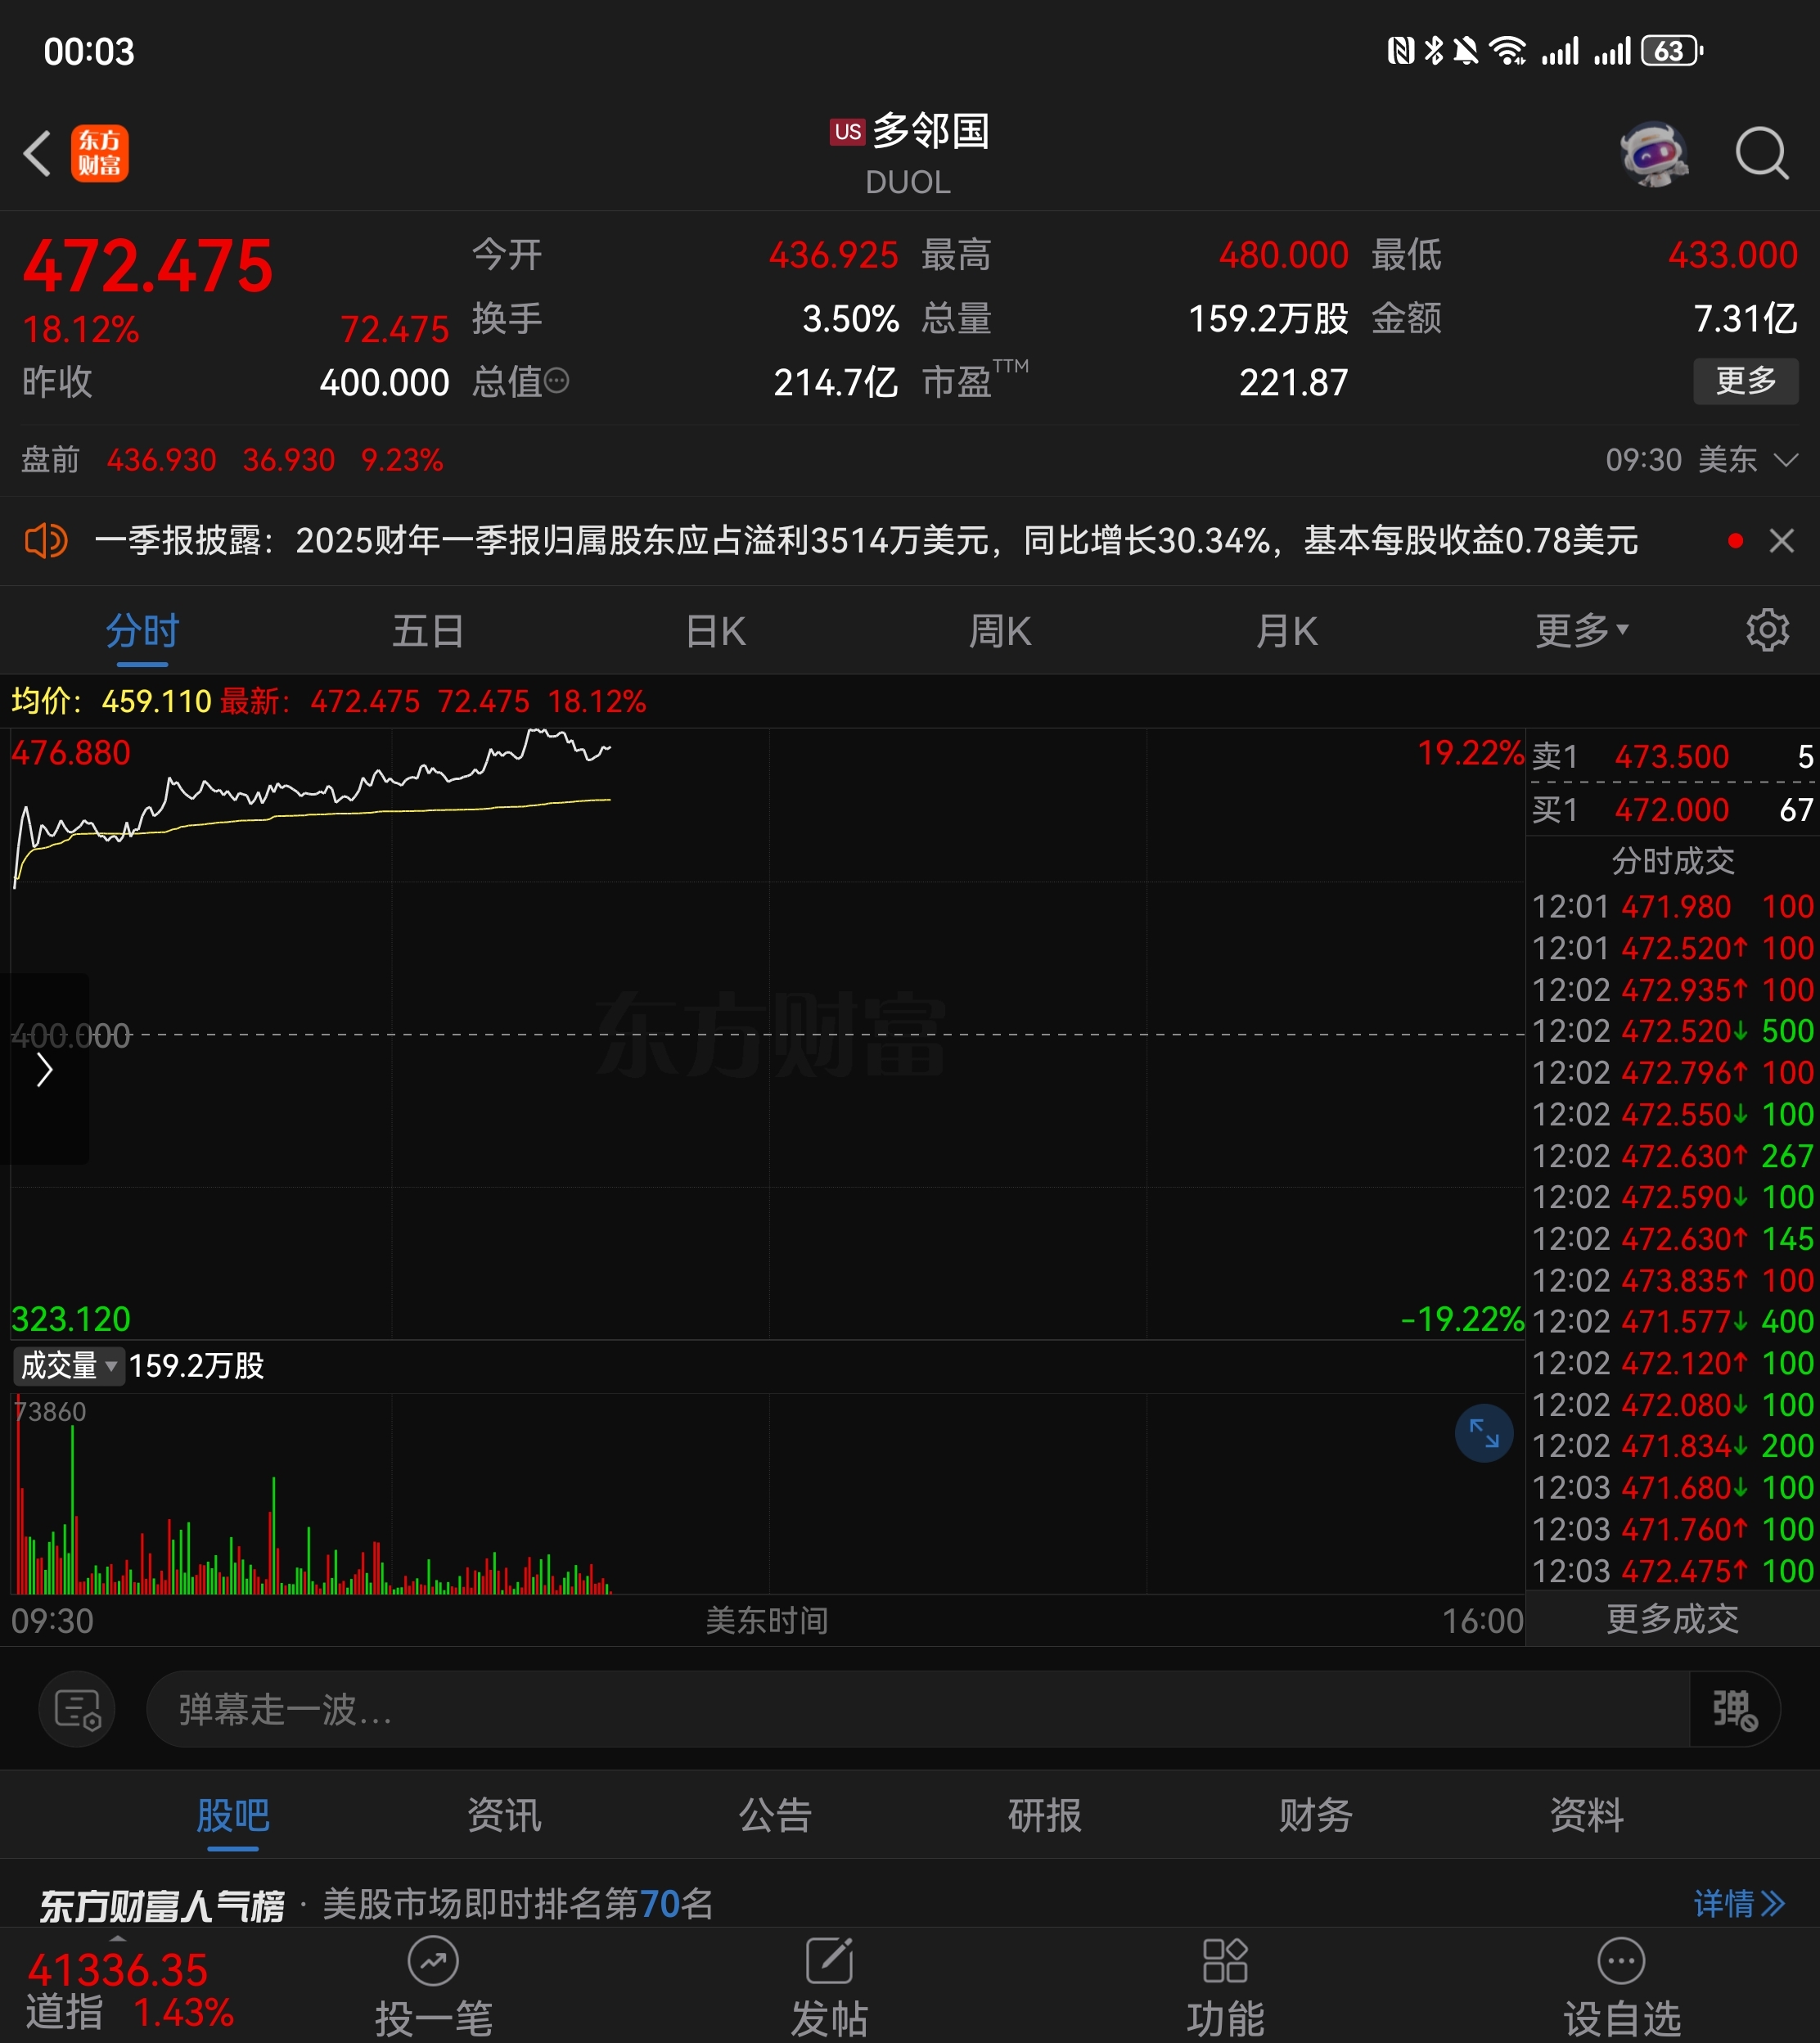Open the bullet-comment settings list icon
The width and height of the screenshot is (1820, 2043).
(77, 1709)
